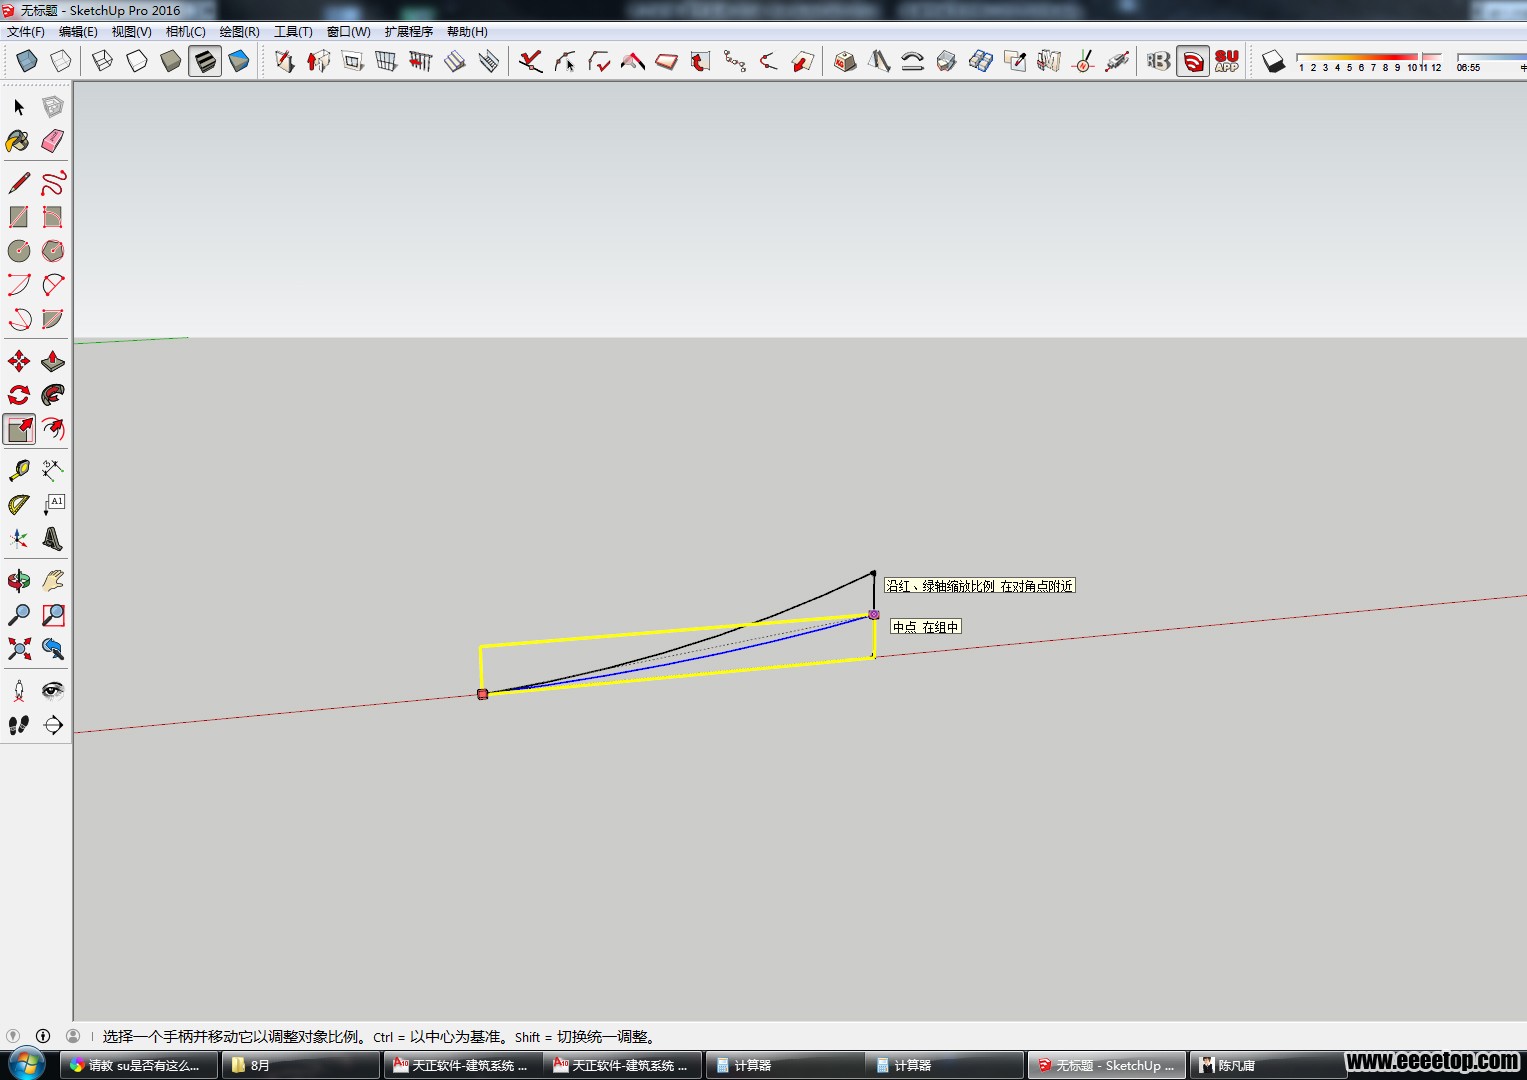Open the 绘图(R) menu
The height and width of the screenshot is (1080, 1527).
coord(239,32)
